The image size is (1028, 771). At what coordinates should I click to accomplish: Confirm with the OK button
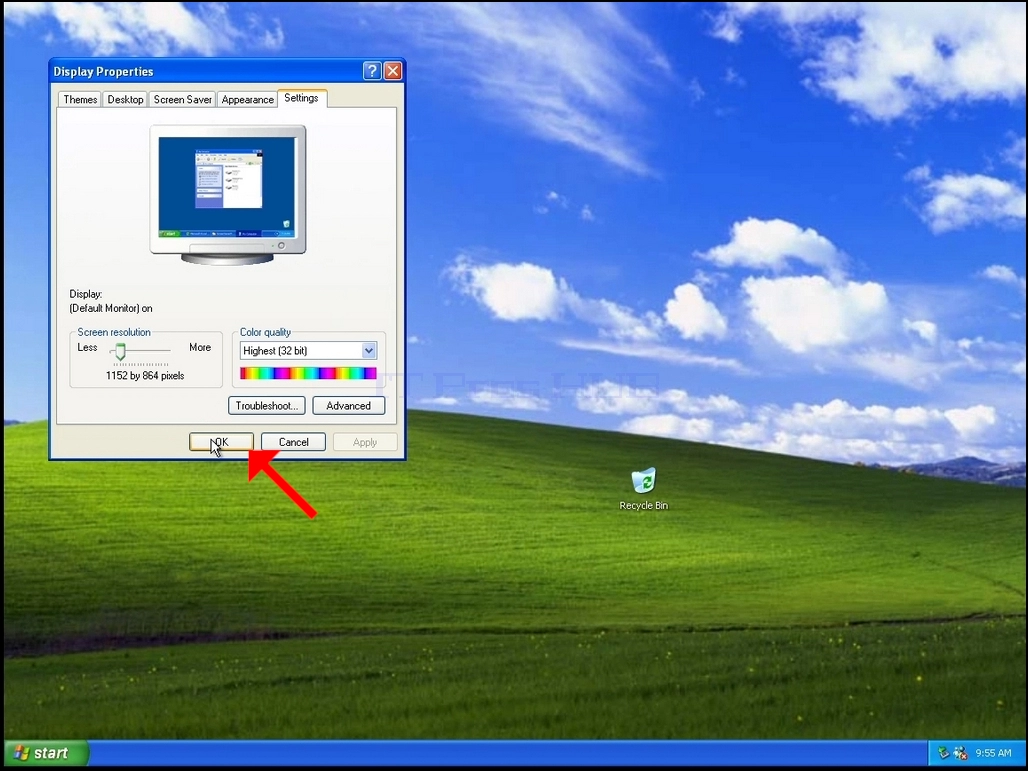[221, 442]
